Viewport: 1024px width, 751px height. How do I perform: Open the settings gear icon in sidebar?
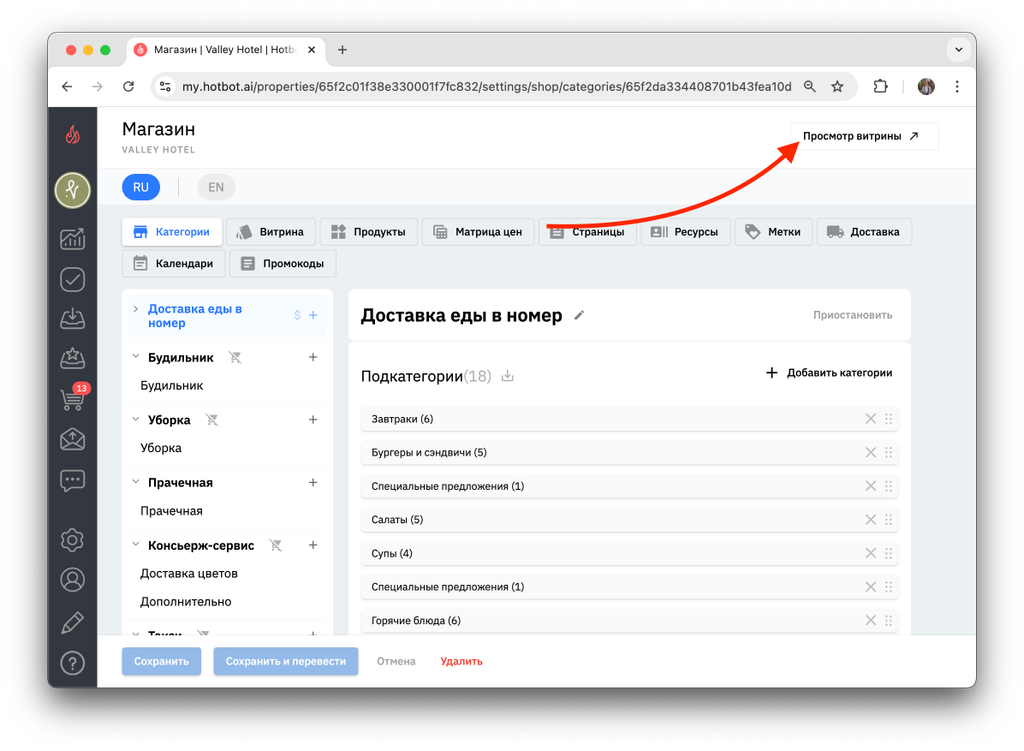tap(72, 540)
